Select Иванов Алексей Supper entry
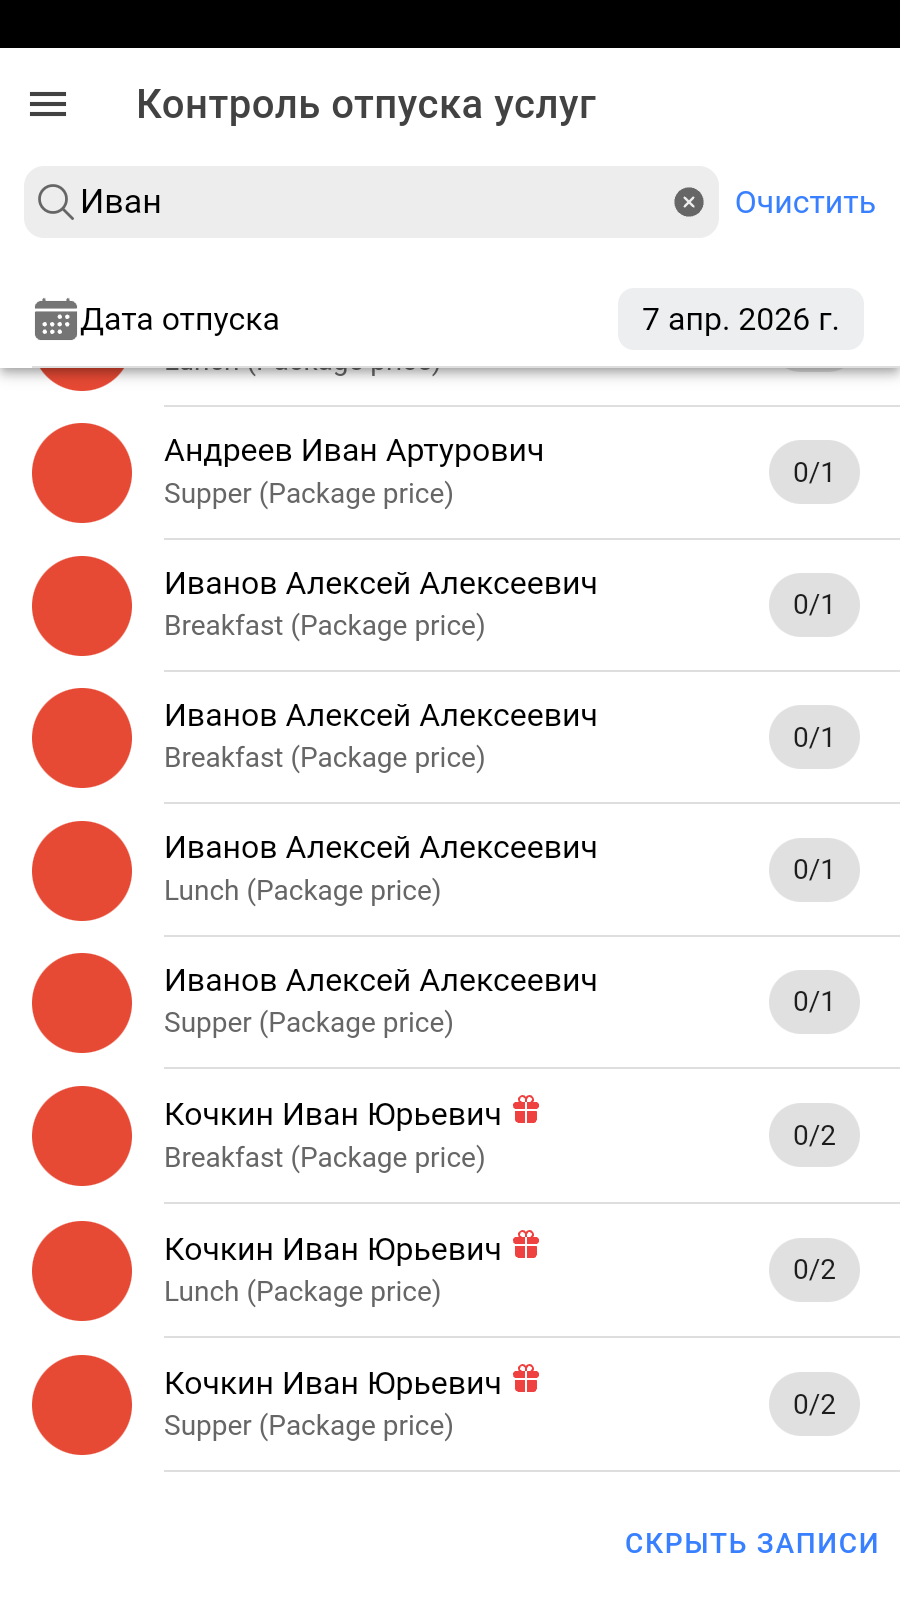900x1600 pixels. coord(380,1001)
